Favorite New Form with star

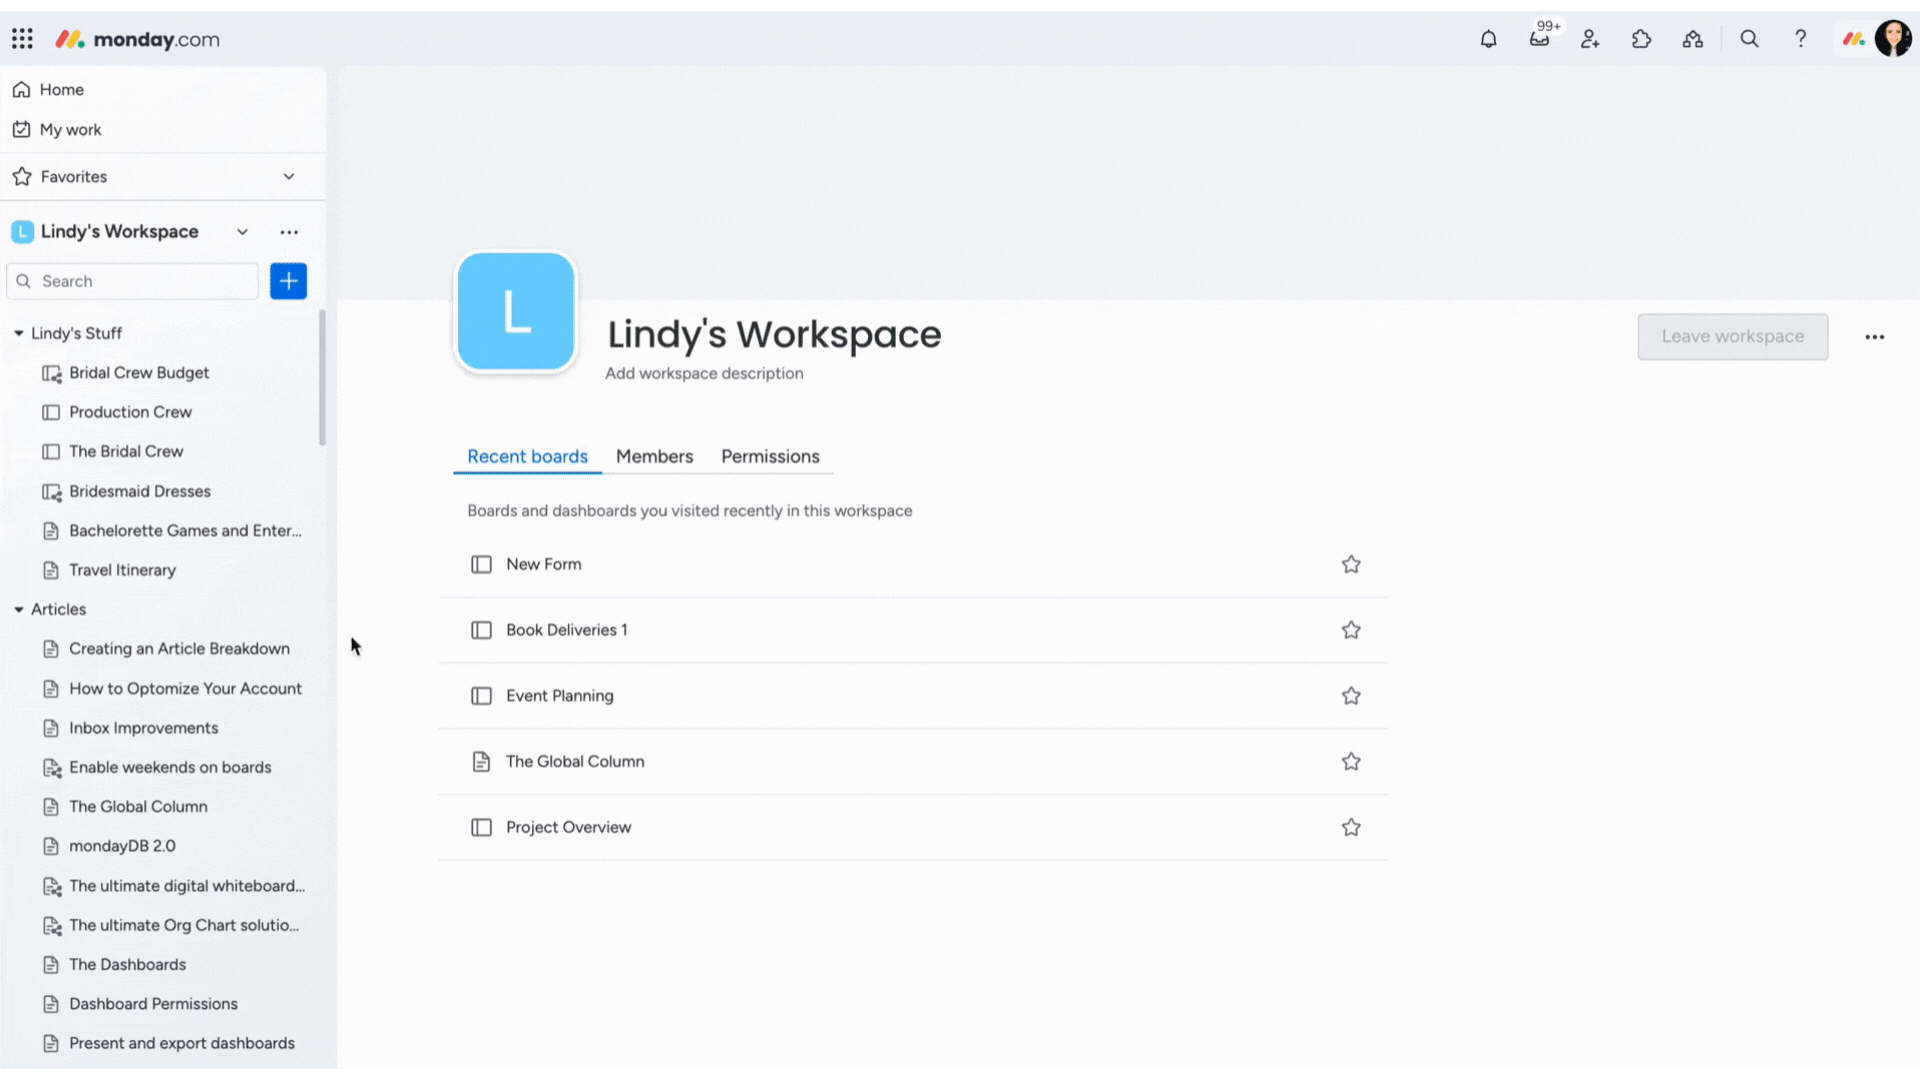tap(1351, 565)
